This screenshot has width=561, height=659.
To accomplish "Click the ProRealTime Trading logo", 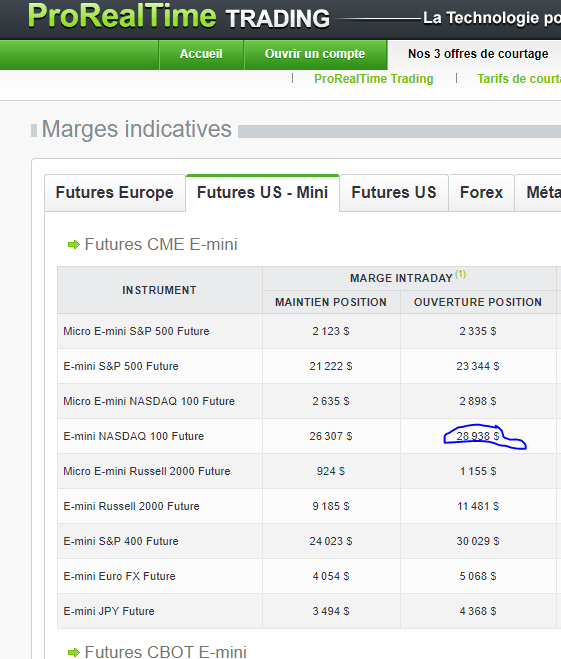I will click(x=179, y=16).
